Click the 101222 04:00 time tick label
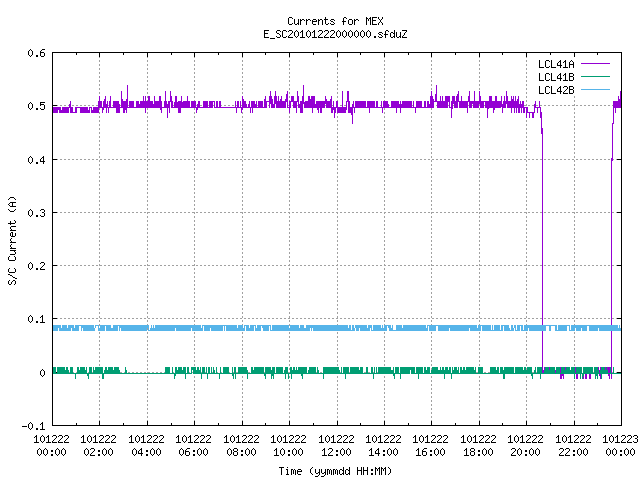 point(146,446)
